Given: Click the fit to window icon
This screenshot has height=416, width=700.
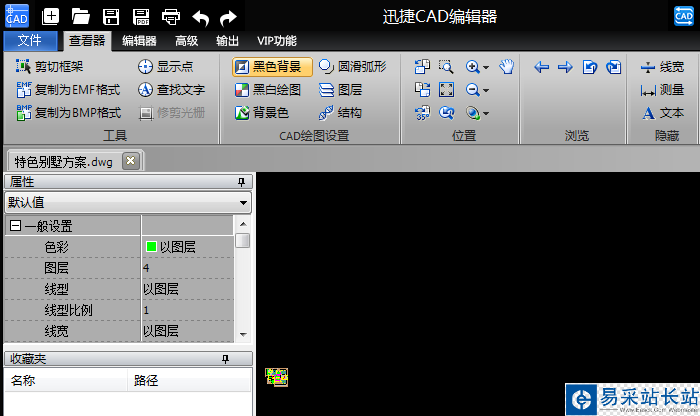Looking at the screenshot, I should (x=446, y=90).
